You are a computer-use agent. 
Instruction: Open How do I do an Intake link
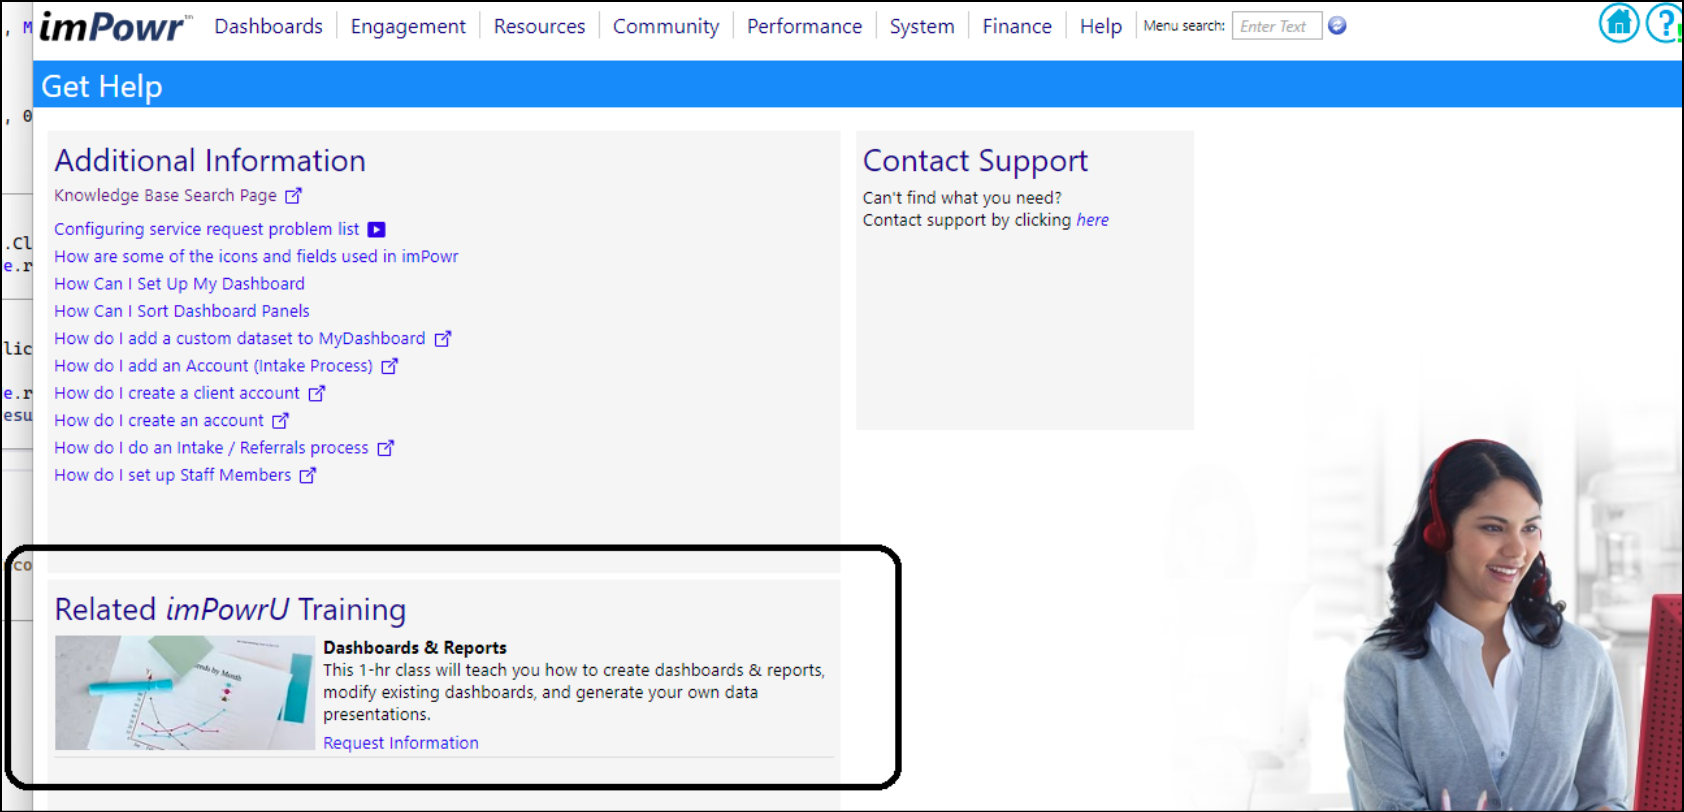click(211, 448)
